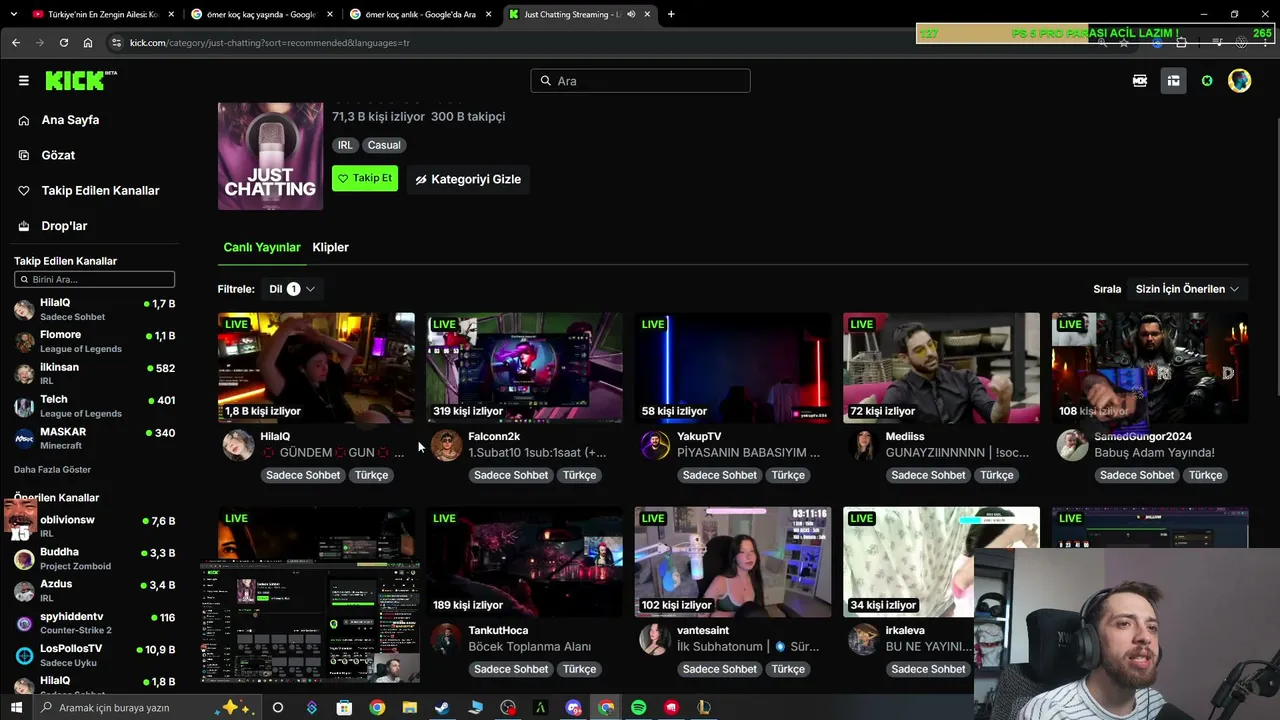The image size is (1280, 720).
Task: Open the gift box rewards icon in header
Action: (1174, 81)
